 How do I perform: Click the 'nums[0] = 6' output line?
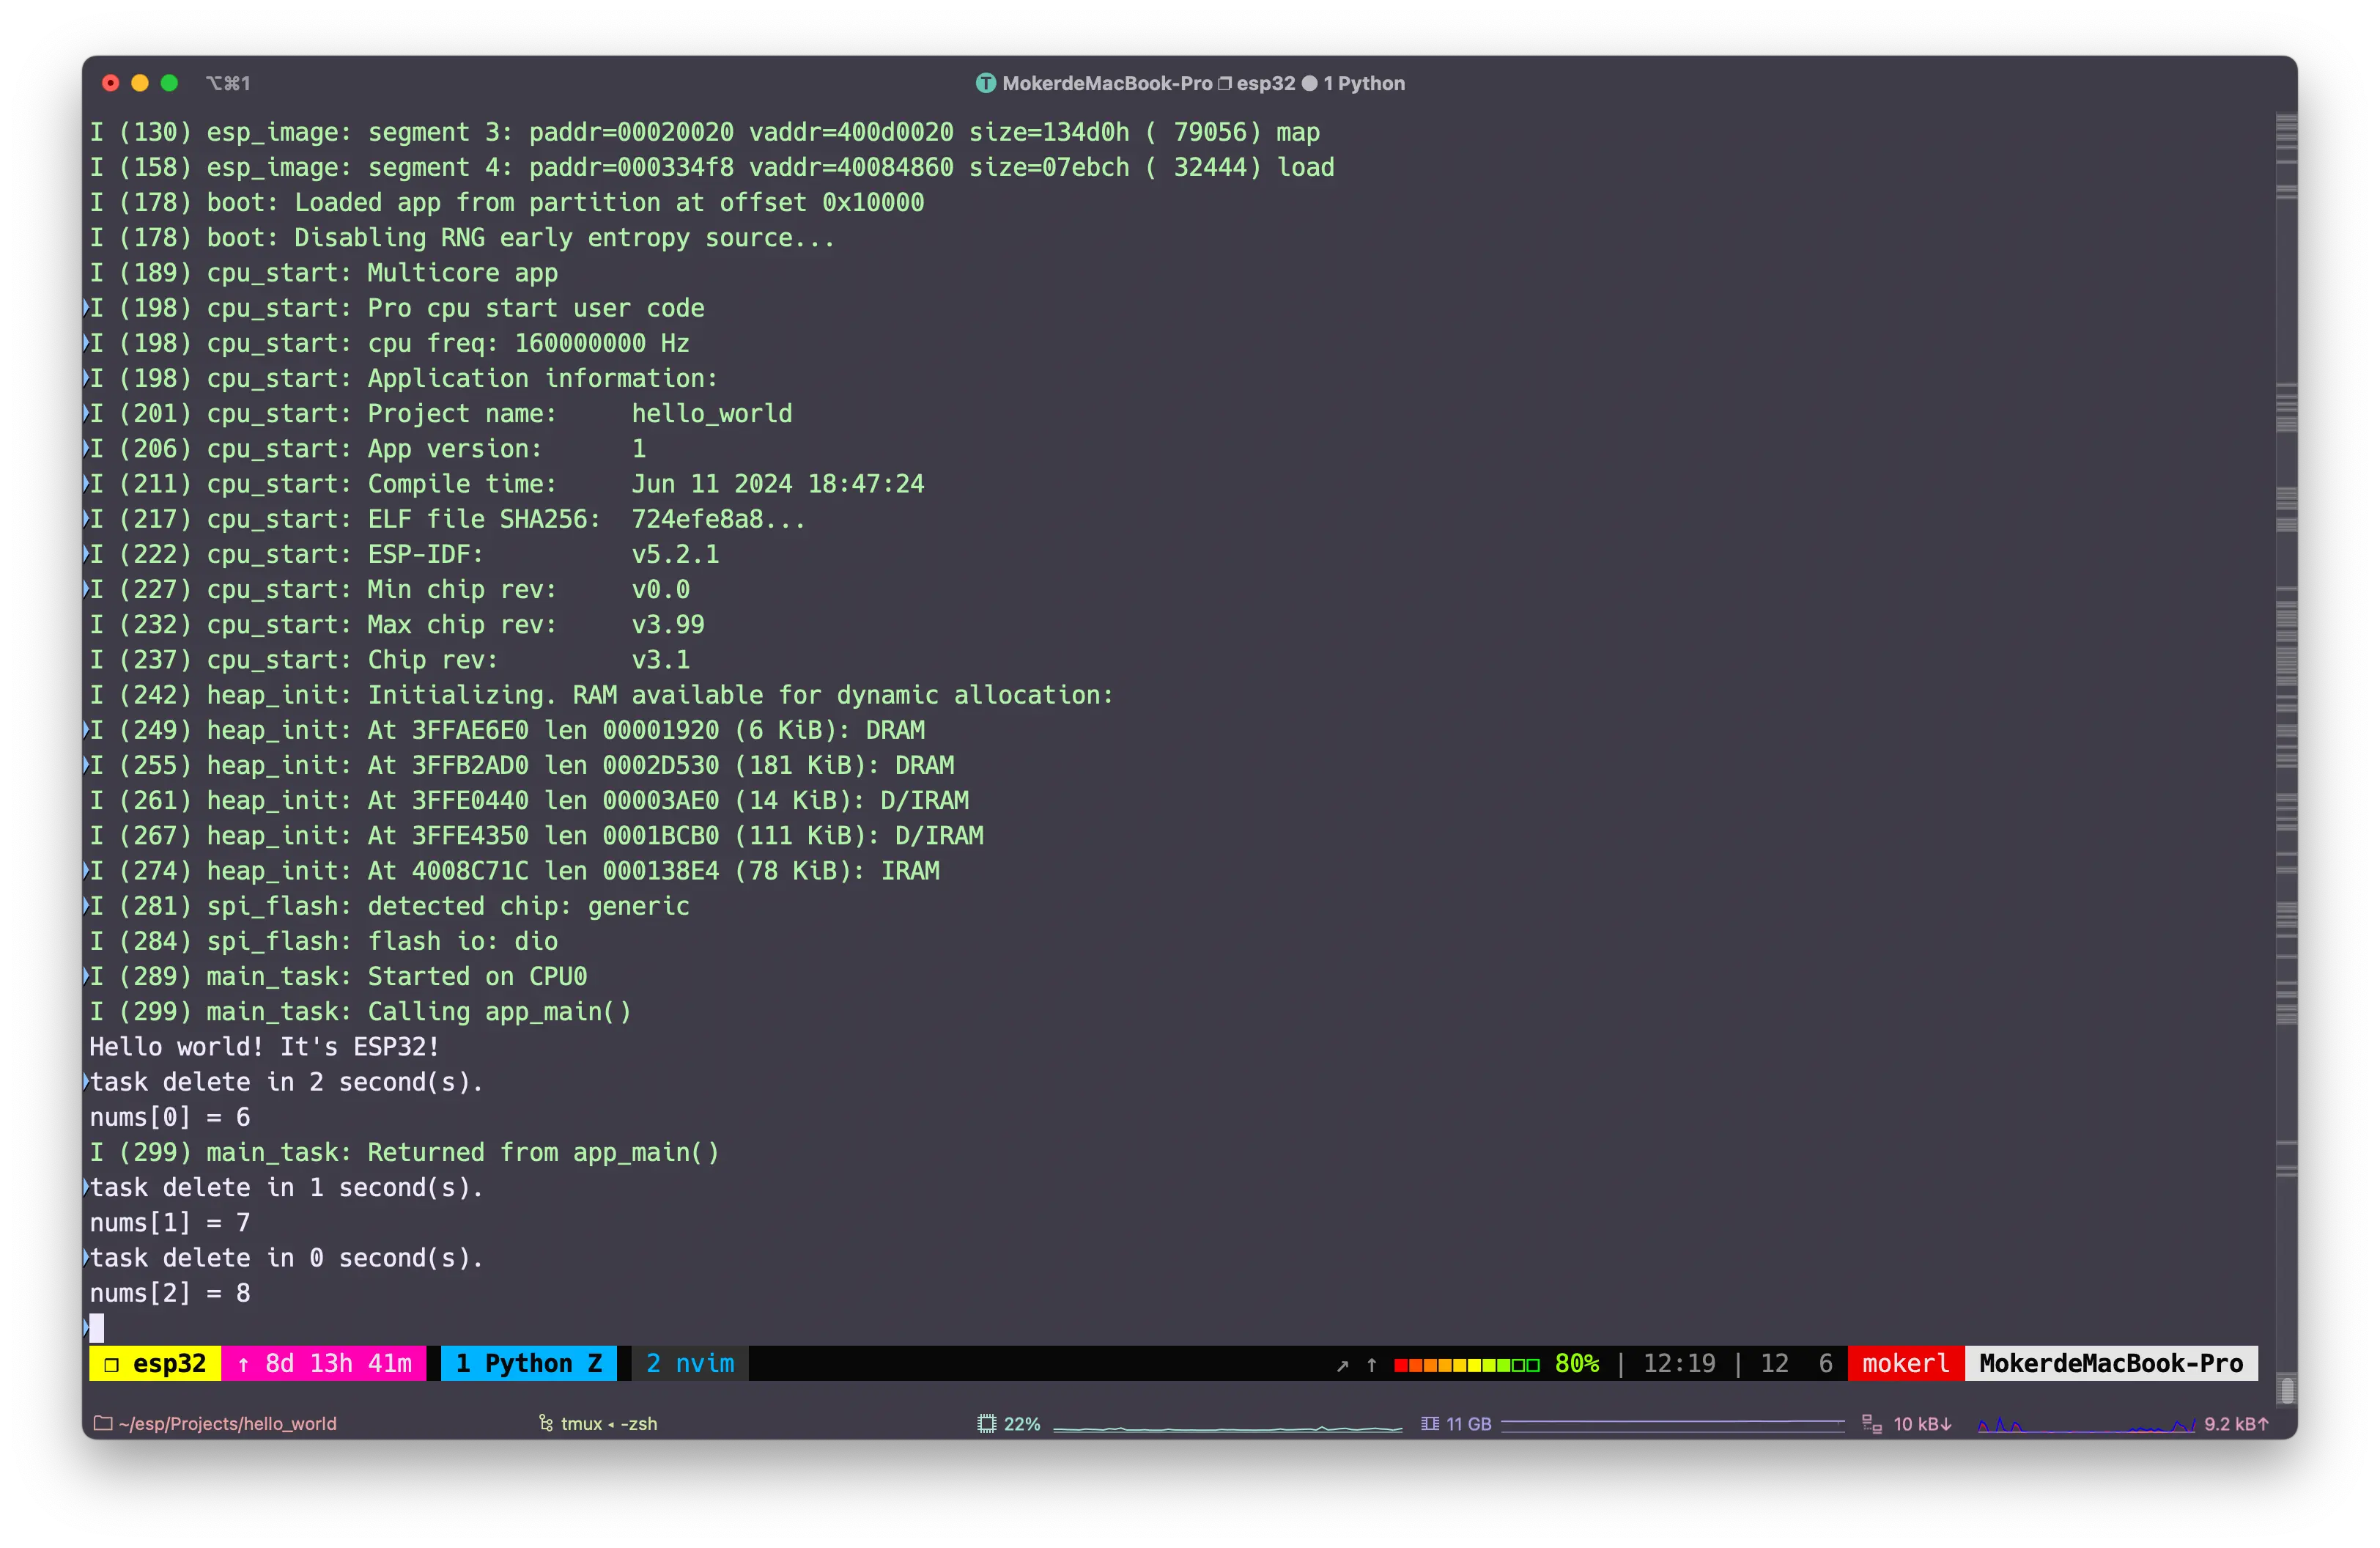170,1117
